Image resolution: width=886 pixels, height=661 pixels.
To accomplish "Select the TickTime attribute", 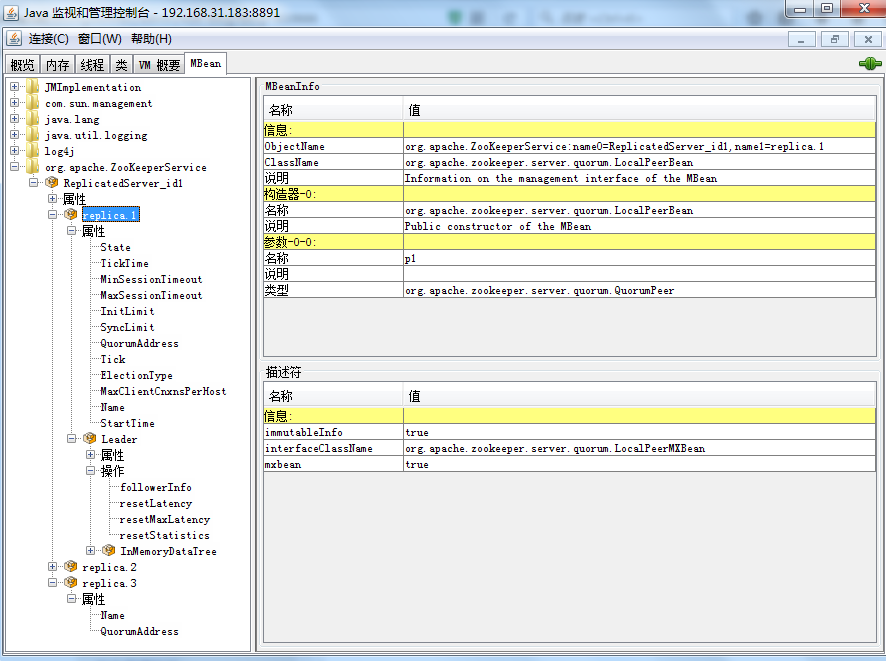I will click(x=124, y=263).
